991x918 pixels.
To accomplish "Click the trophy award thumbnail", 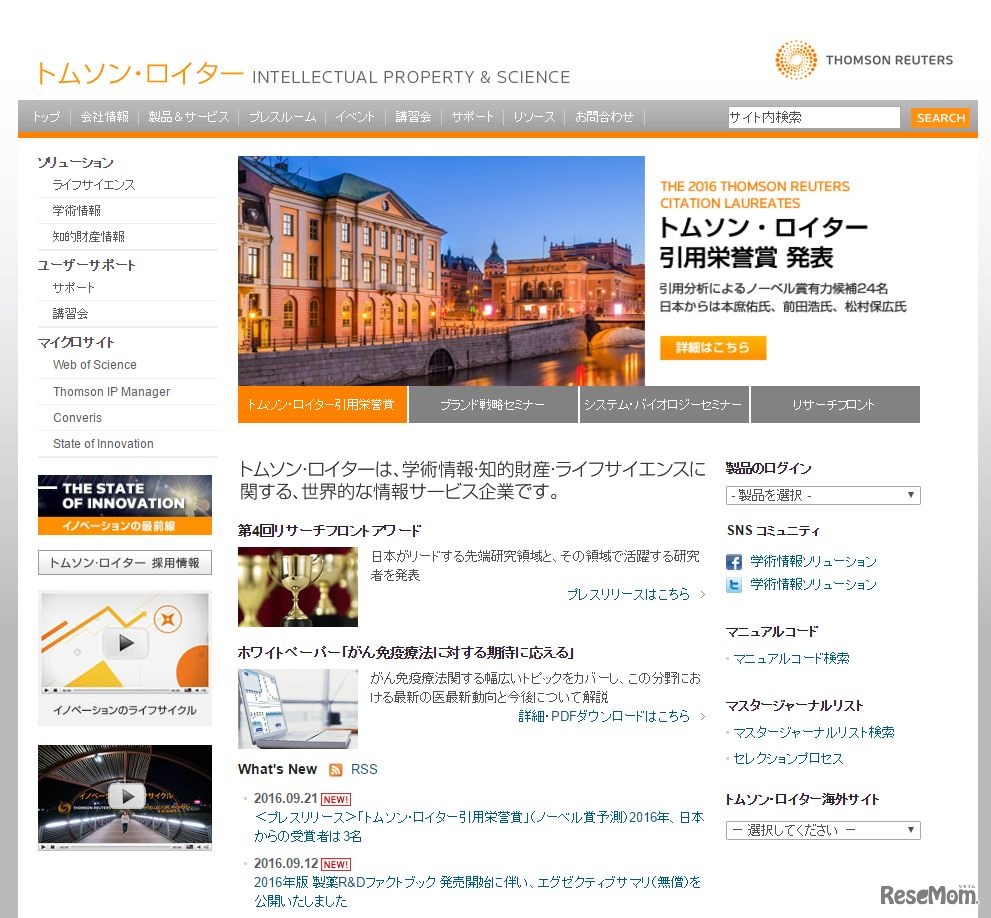I will [x=298, y=587].
